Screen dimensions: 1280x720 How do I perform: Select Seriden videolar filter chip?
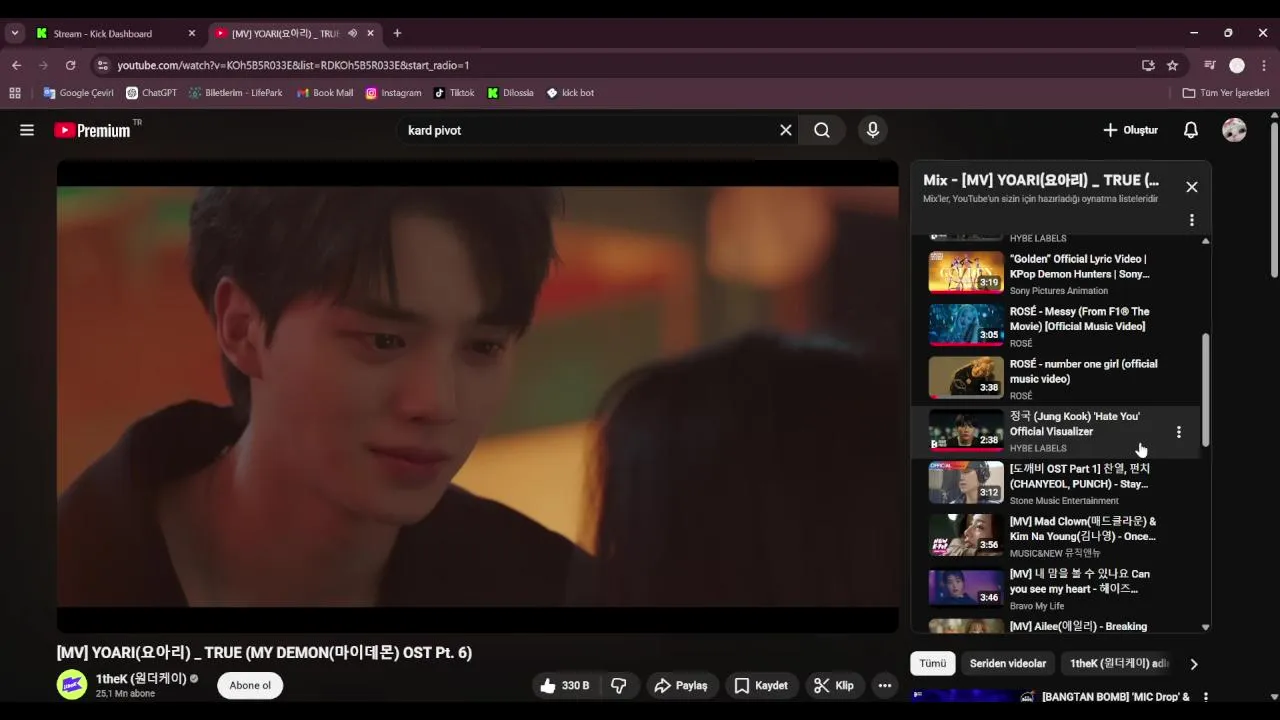point(1008,664)
